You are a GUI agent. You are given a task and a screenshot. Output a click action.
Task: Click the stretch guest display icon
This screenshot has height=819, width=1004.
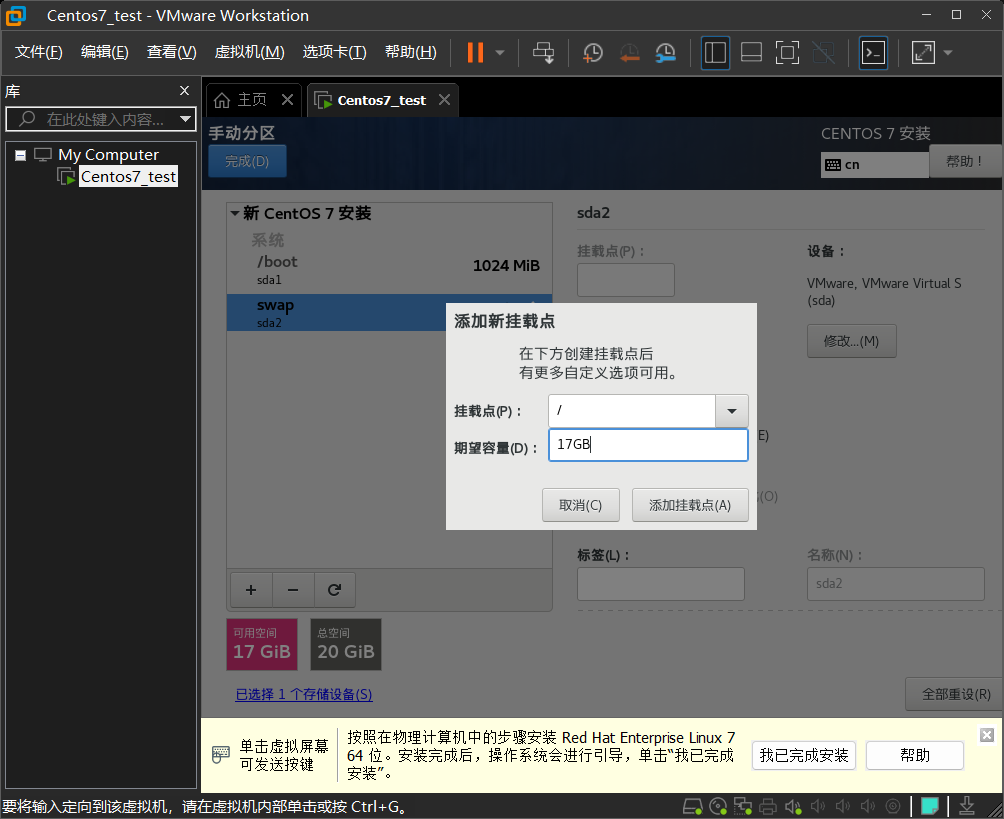click(923, 53)
